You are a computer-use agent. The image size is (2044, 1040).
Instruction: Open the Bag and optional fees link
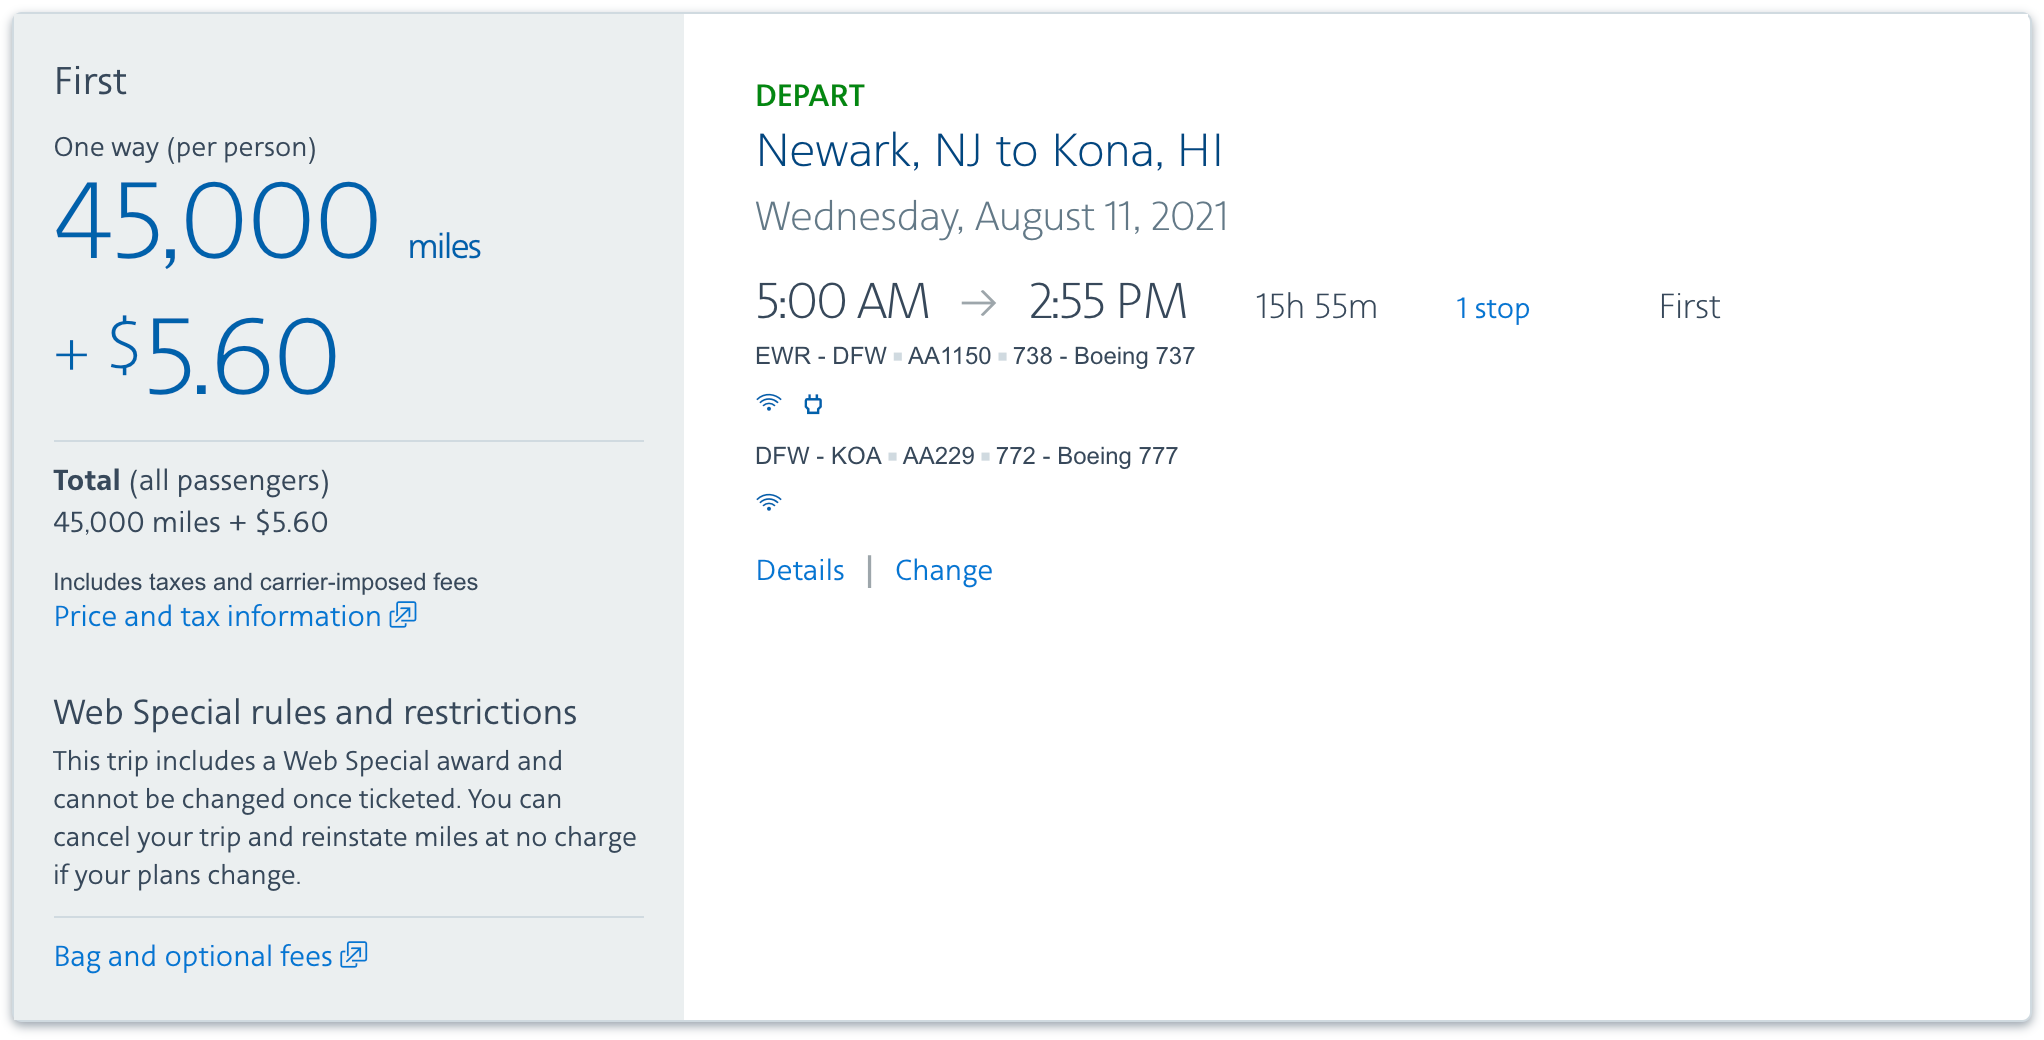pos(193,956)
